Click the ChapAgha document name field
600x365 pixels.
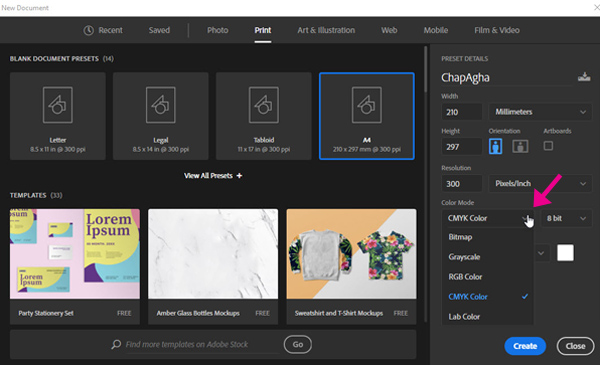pyautogui.click(x=506, y=78)
